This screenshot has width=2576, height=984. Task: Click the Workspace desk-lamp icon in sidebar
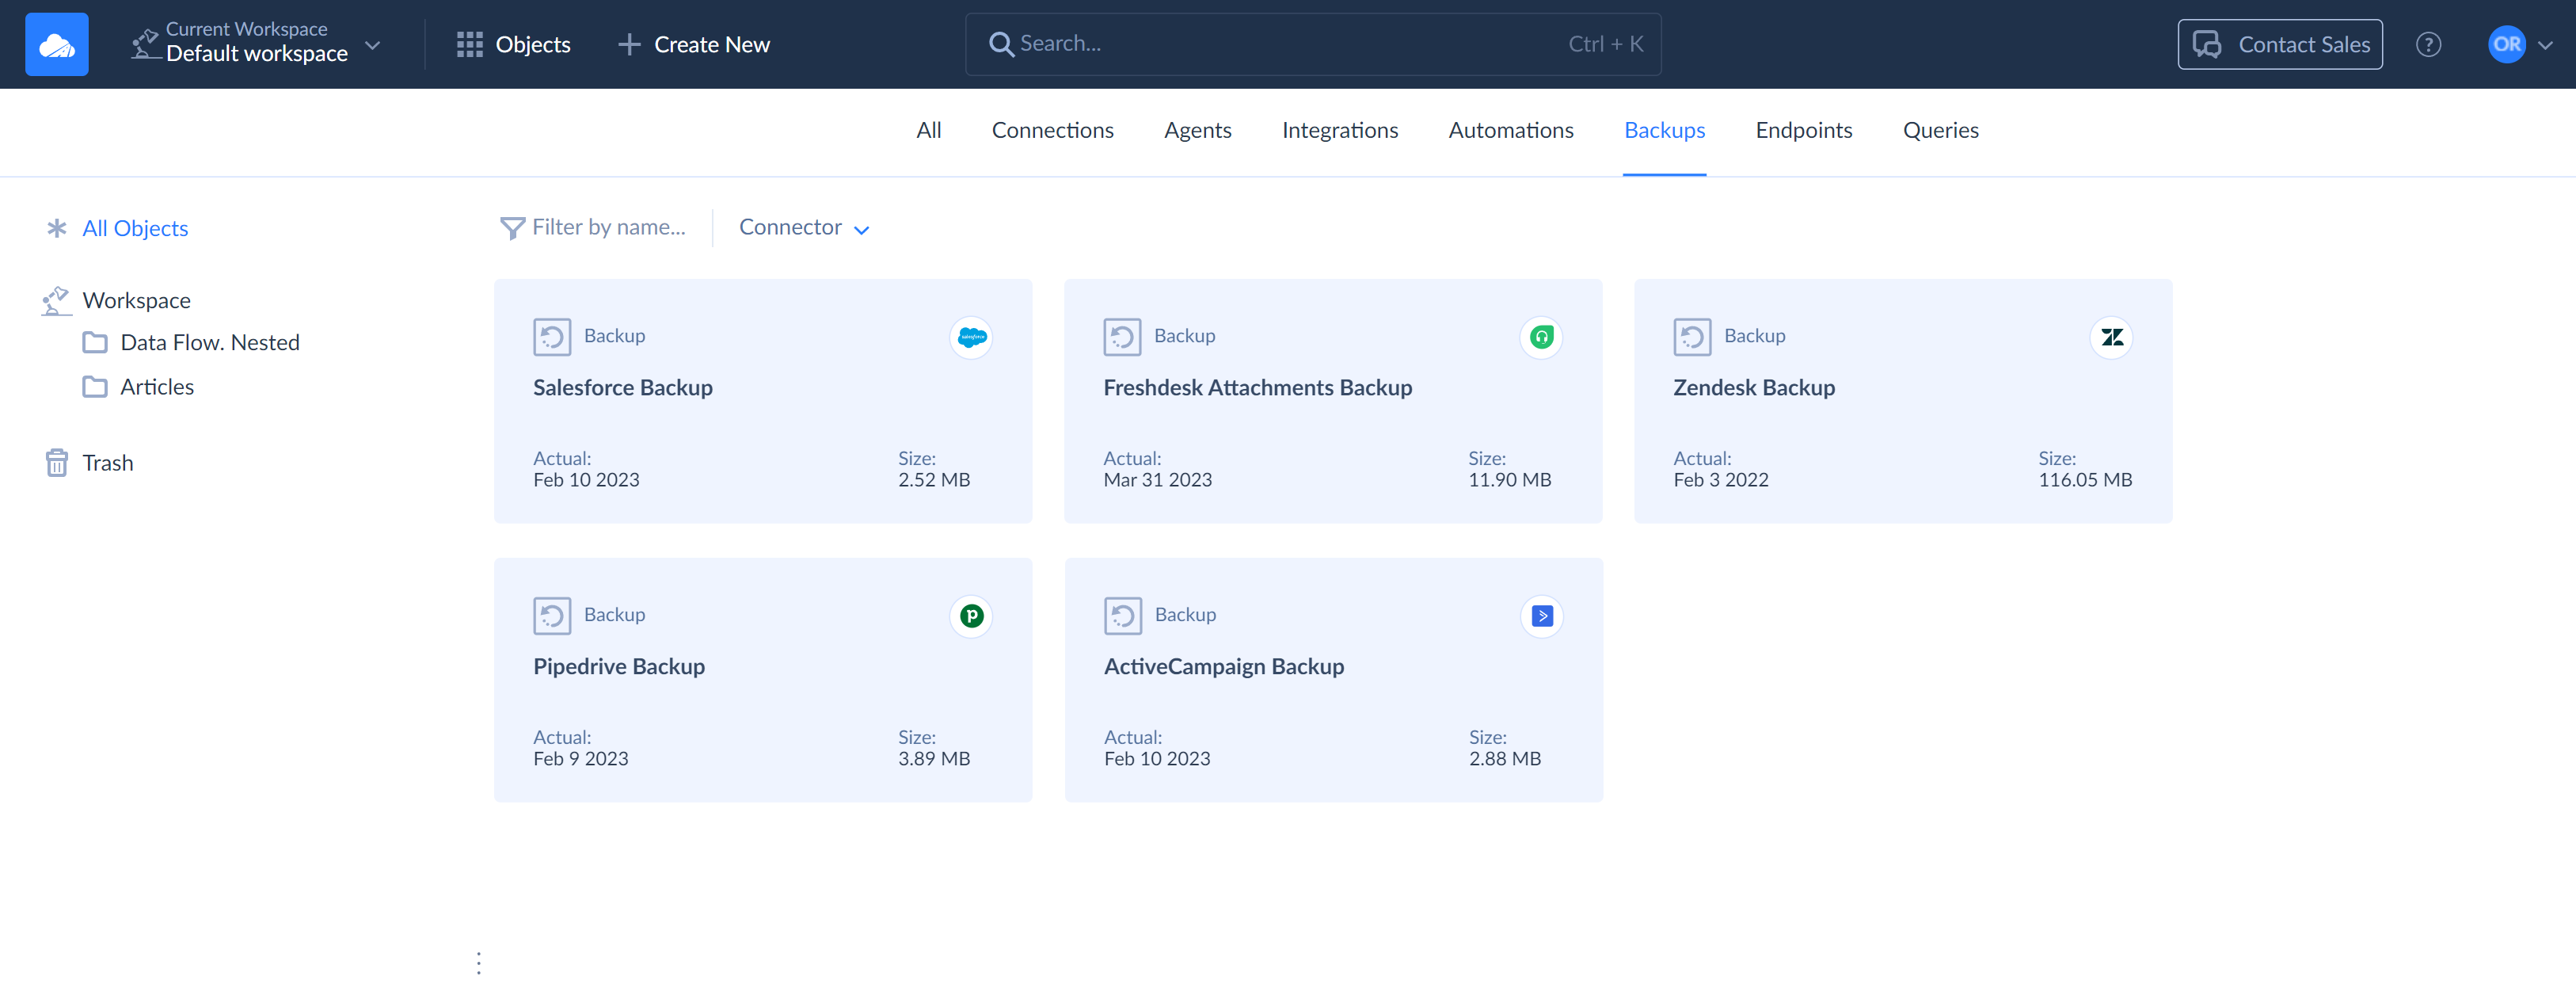[56, 300]
